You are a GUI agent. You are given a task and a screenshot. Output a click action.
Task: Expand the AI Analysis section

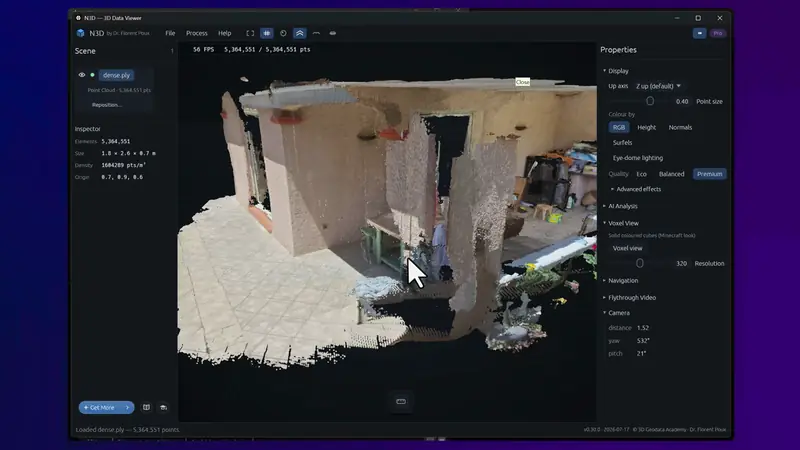tap(620, 206)
